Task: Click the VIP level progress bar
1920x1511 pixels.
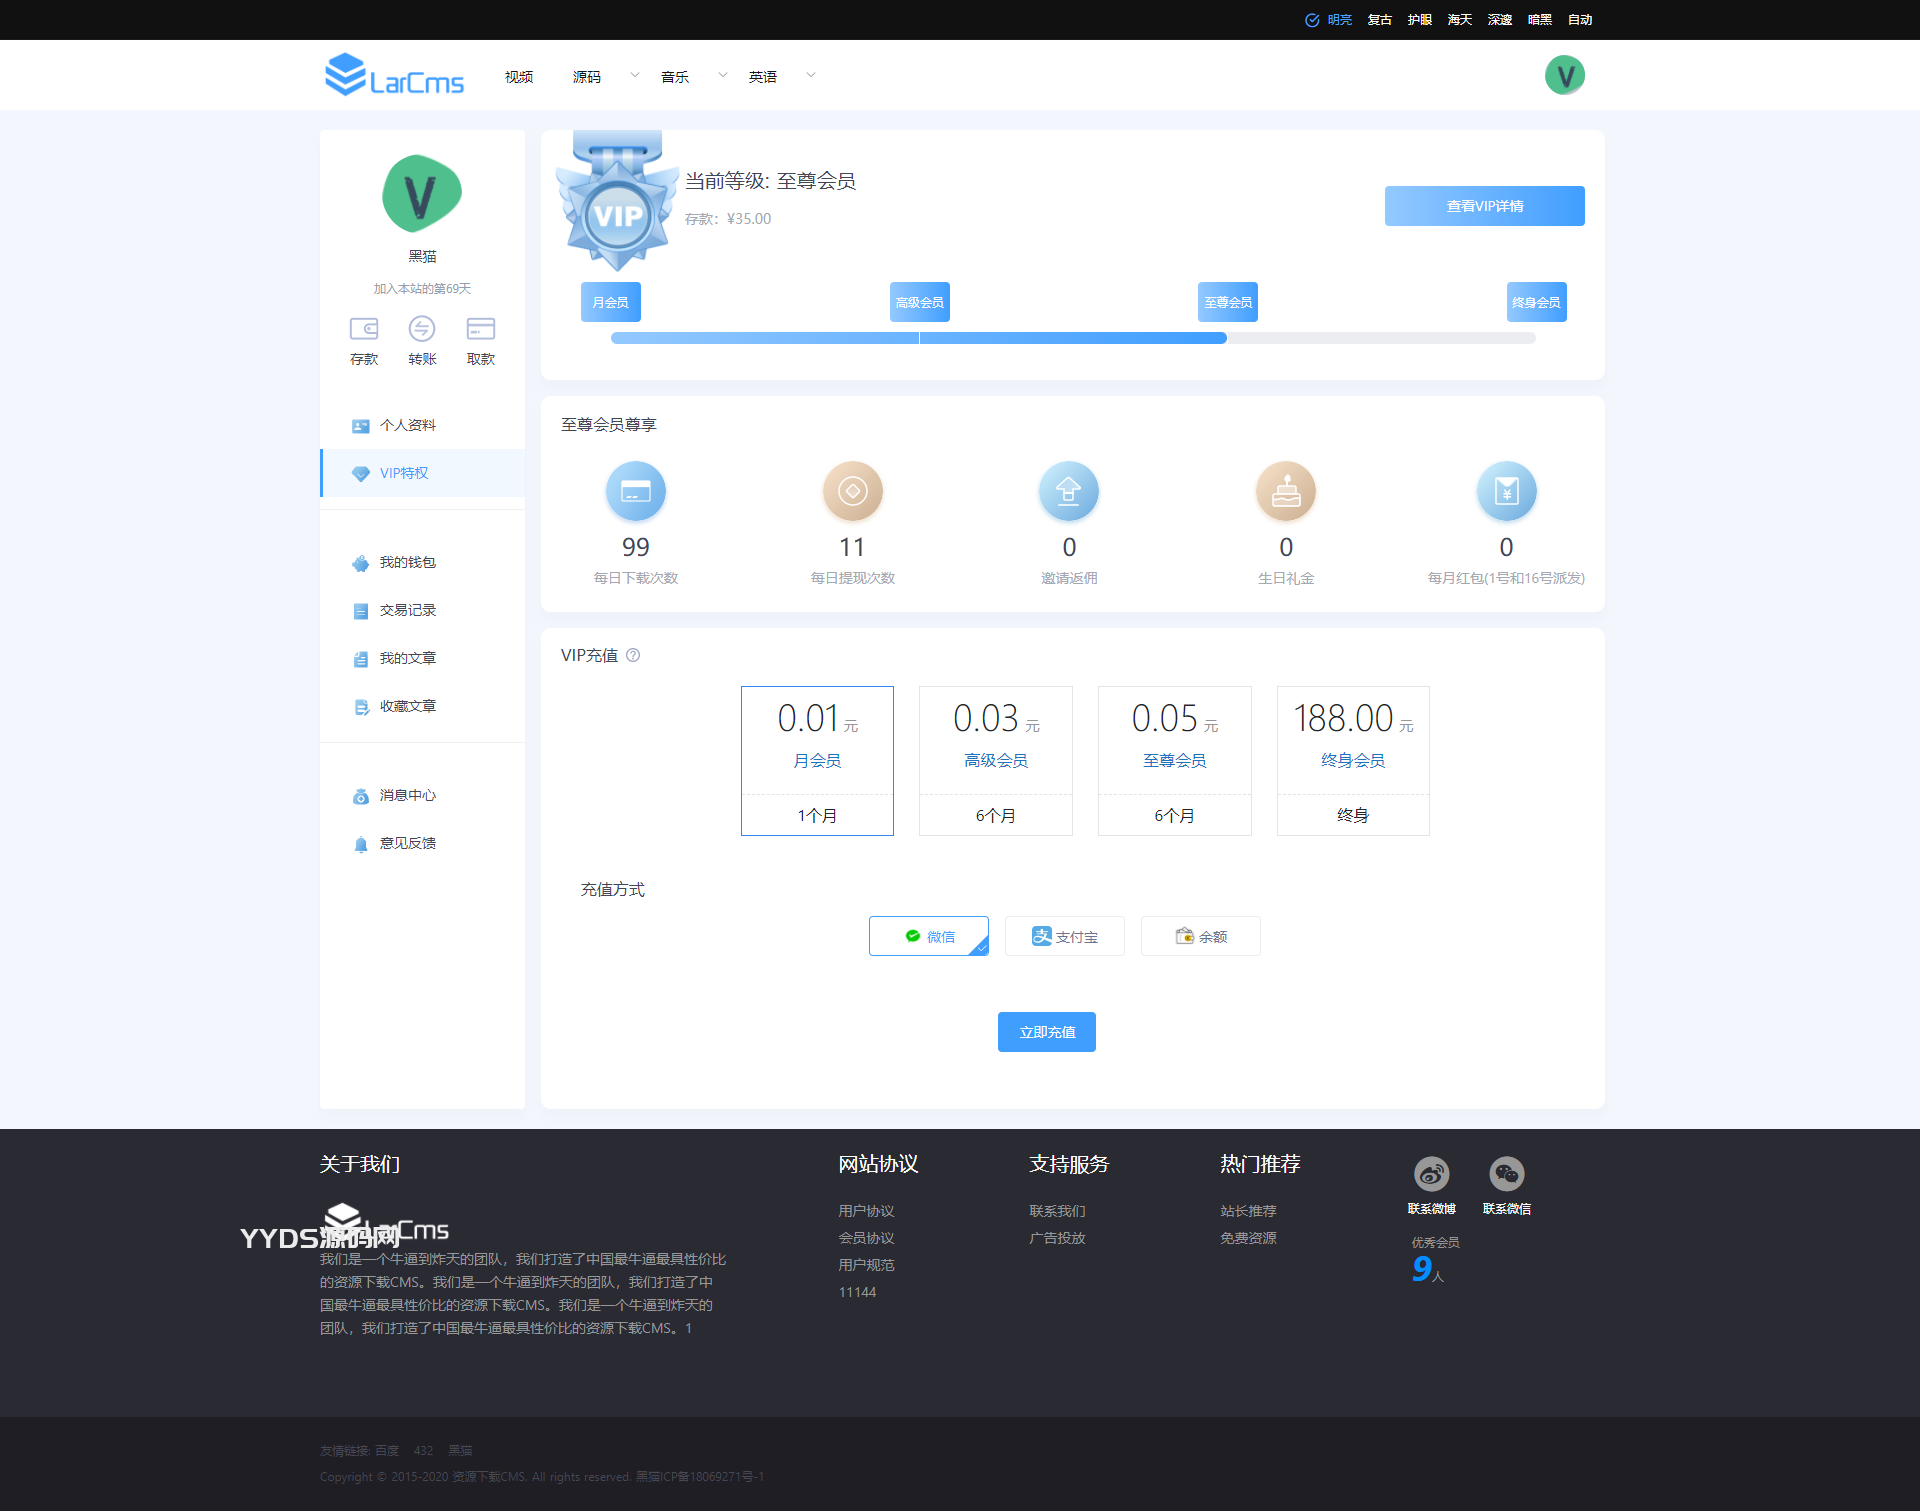Action: [1072, 339]
